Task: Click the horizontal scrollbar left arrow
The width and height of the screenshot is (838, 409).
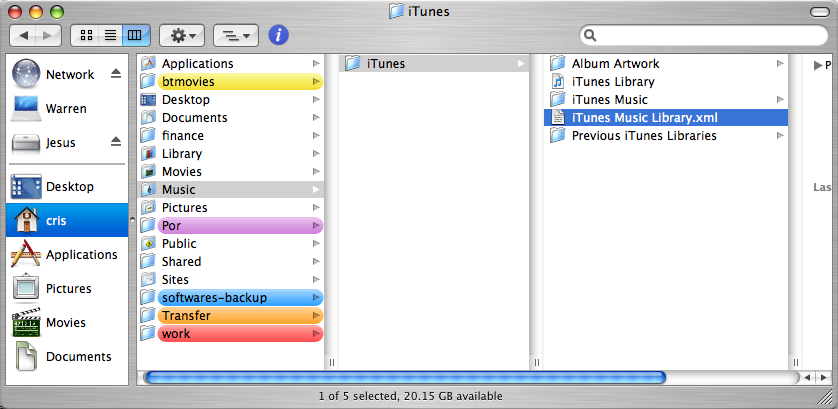Action: click(x=808, y=377)
